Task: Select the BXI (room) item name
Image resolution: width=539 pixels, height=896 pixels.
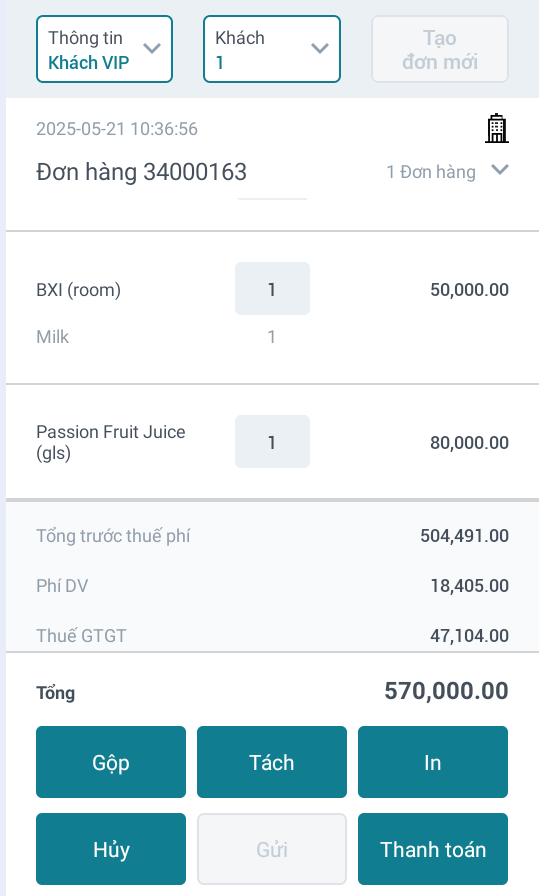Action: pyautogui.click(x=78, y=290)
